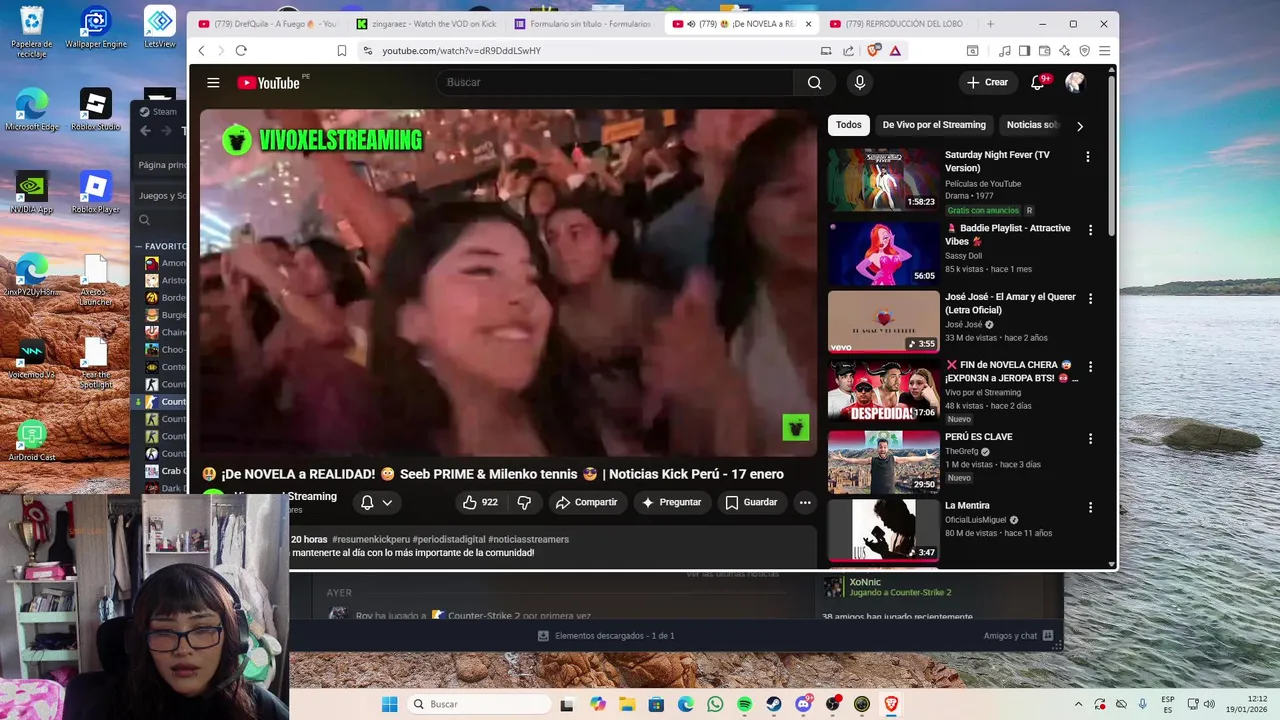Image resolution: width=1280 pixels, height=720 pixels.
Task: Click the YouTube search input field
Action: 615,83
